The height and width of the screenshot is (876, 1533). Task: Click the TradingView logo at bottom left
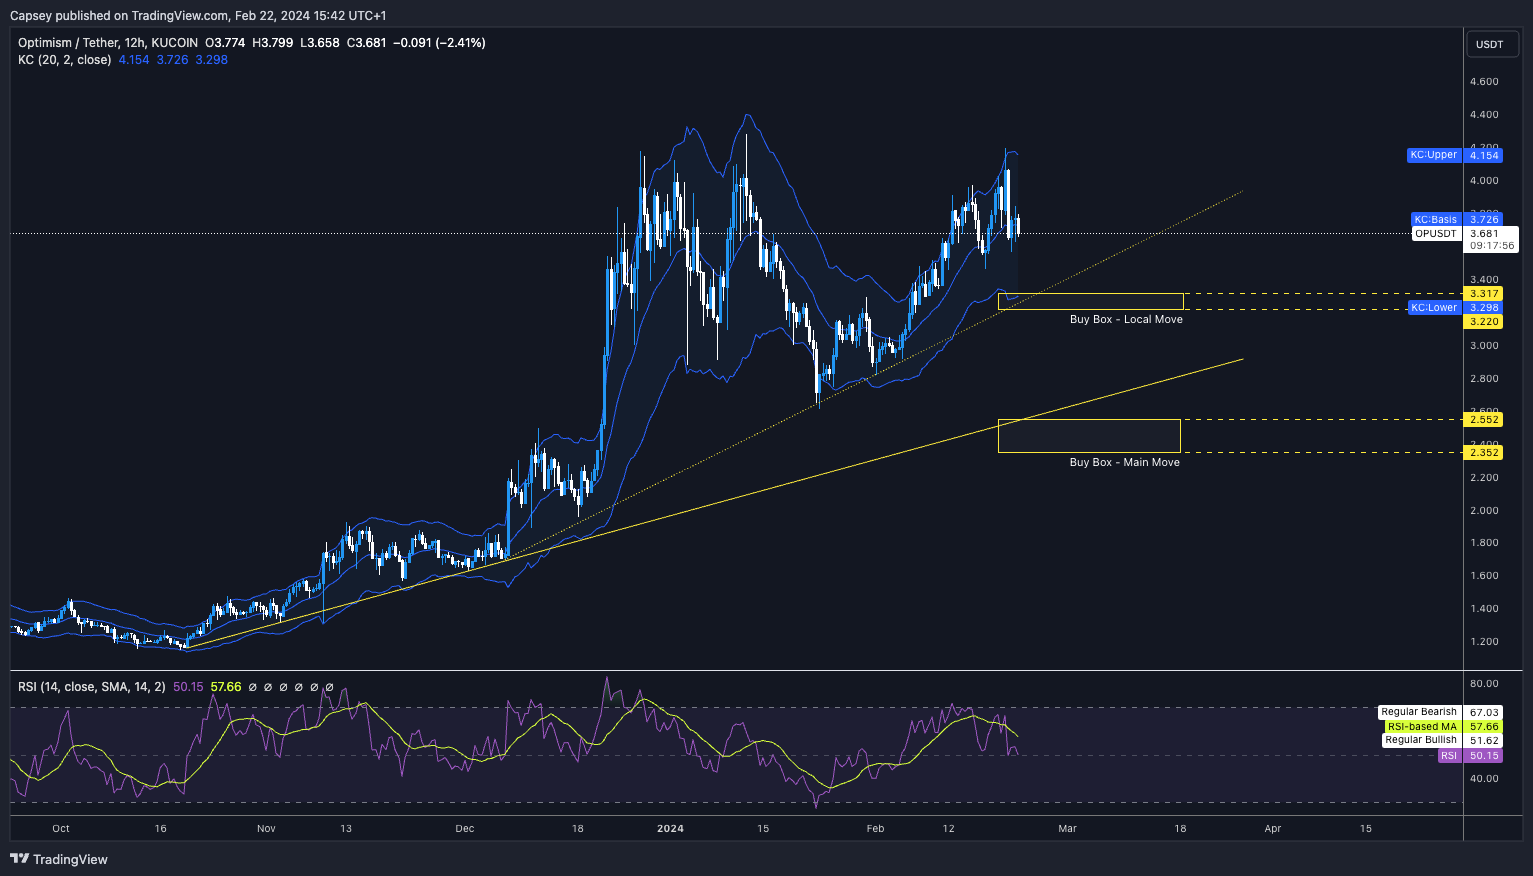[59, 859]
